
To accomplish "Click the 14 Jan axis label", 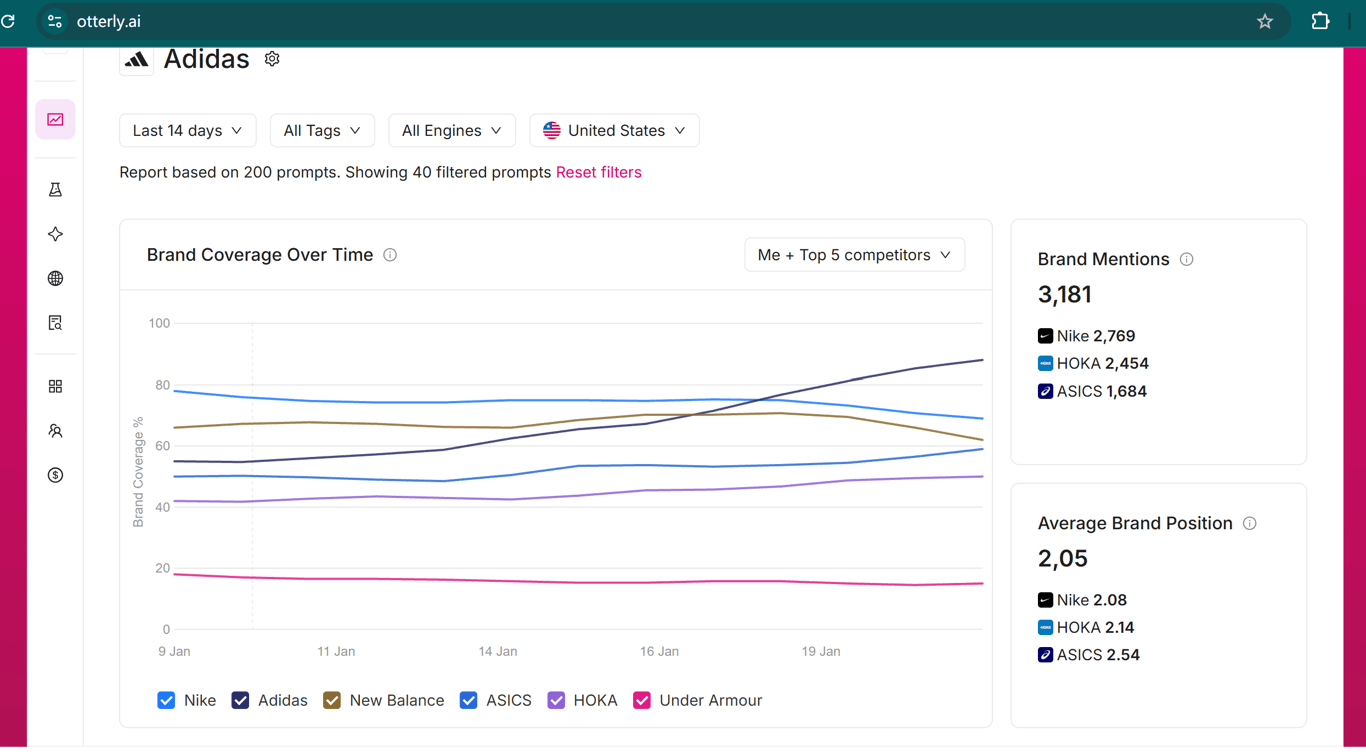I will pos(498,651).
